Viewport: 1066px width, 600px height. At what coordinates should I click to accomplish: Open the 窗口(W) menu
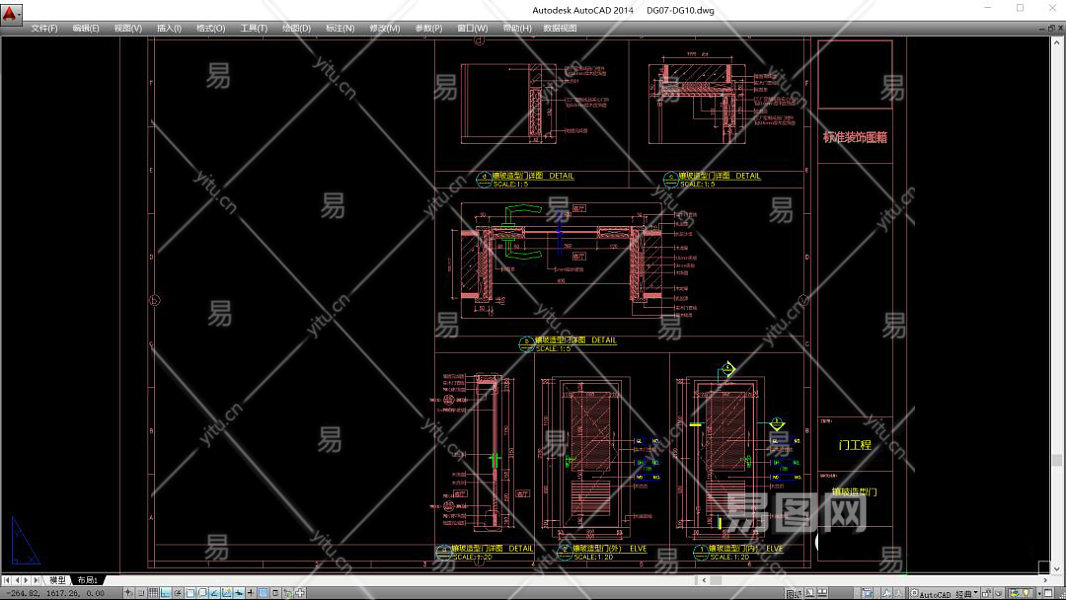pos(472,28)
